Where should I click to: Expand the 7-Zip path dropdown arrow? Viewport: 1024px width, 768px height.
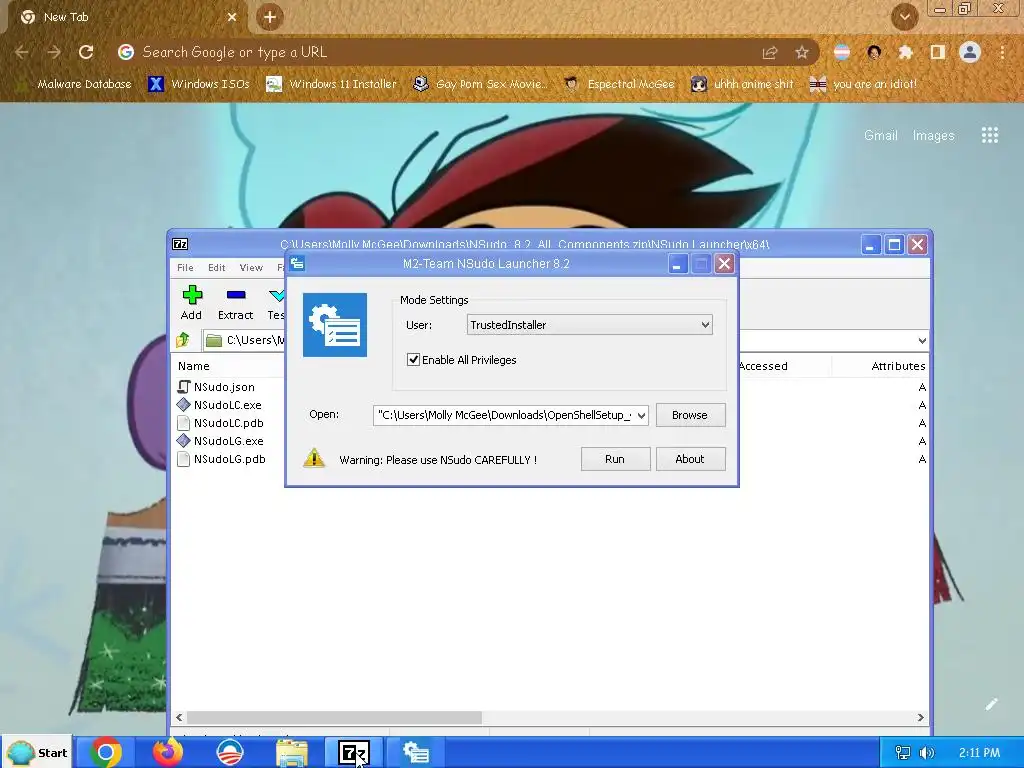pyautogui.click(x=921, y=340)
